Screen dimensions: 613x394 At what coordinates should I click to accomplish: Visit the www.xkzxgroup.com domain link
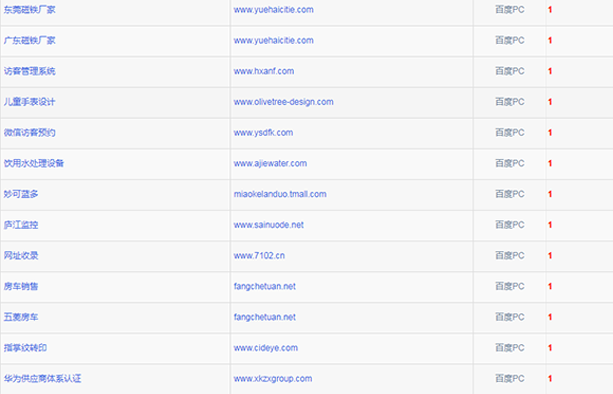[x=273, y=379]
